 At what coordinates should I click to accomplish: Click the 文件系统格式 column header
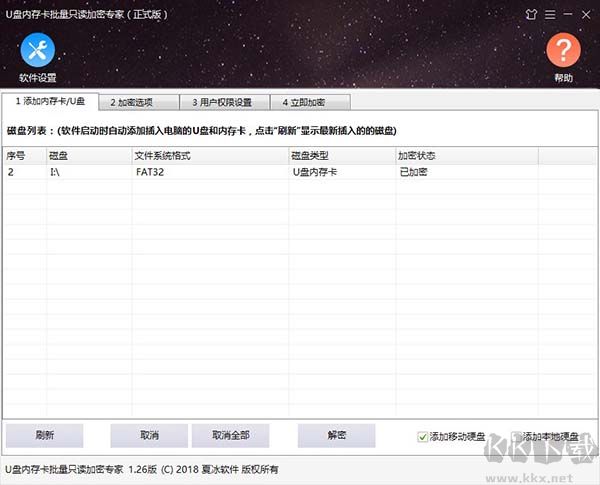point(210,156)
